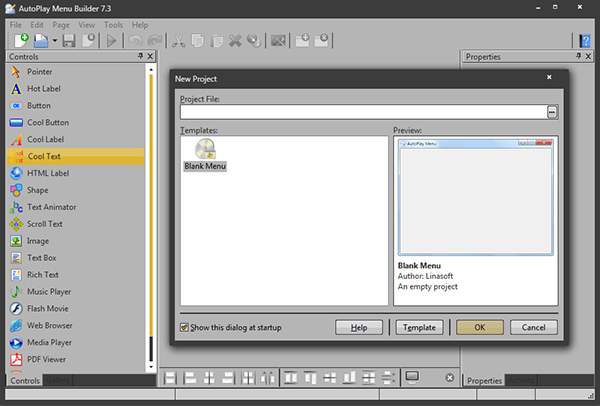
Task: Click the Delete X toolbar icon
Action: (x=235, y=41)
